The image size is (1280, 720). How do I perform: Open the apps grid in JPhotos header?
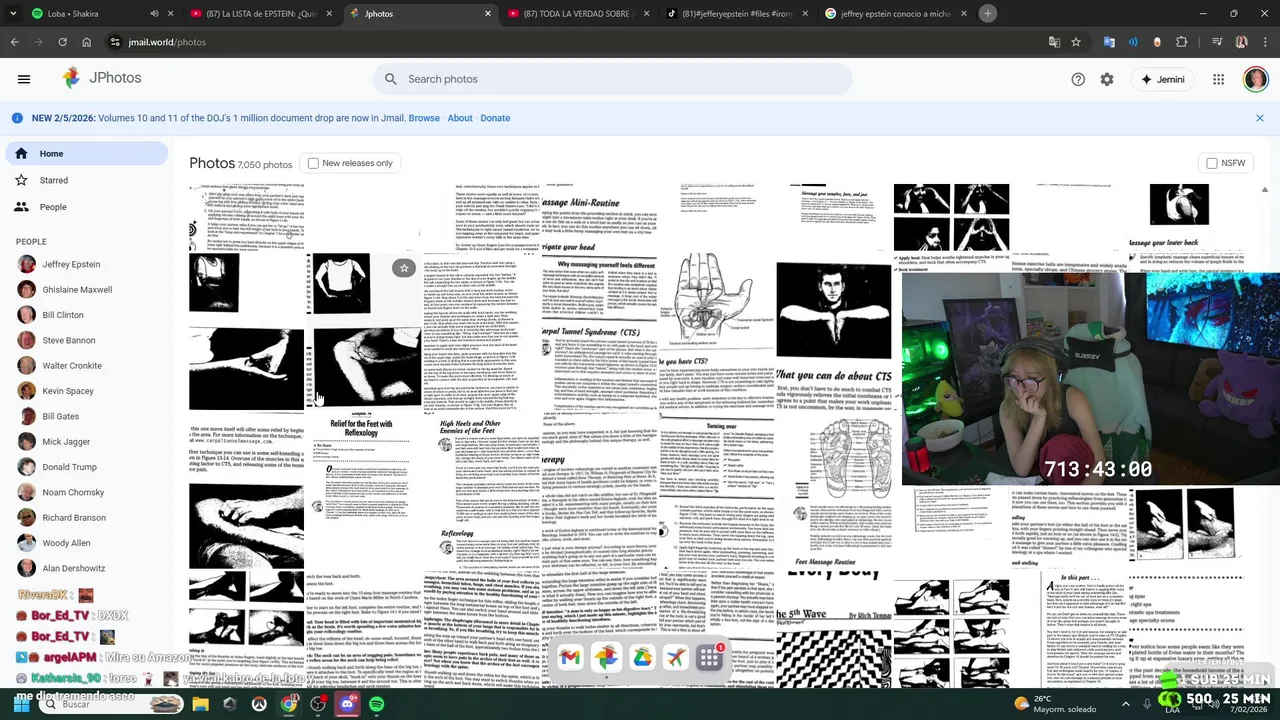coord(1218,79)
